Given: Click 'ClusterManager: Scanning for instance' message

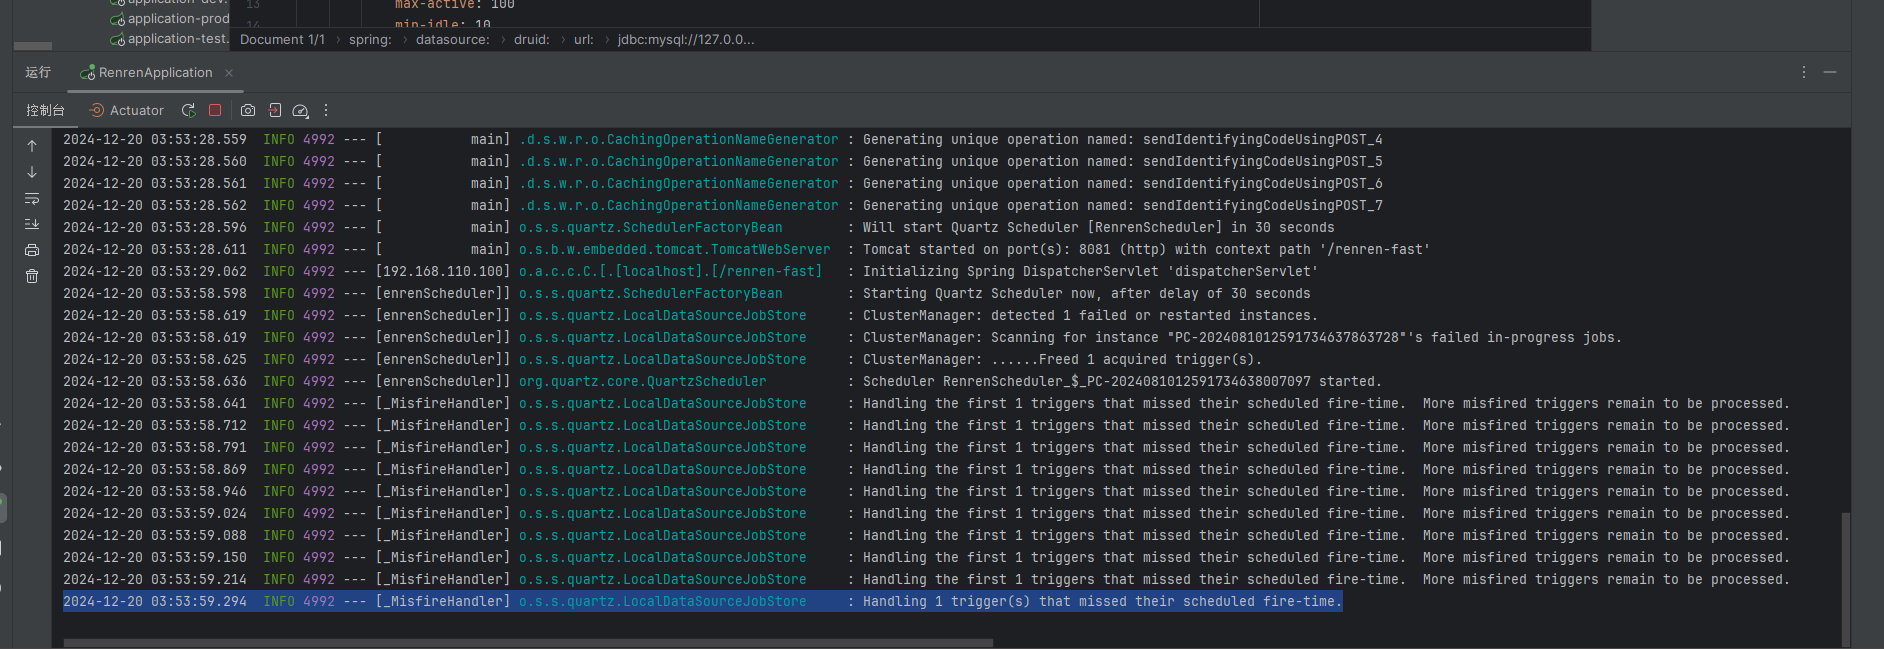Looking at the screenshot, I should click(x=1242, y=337).
